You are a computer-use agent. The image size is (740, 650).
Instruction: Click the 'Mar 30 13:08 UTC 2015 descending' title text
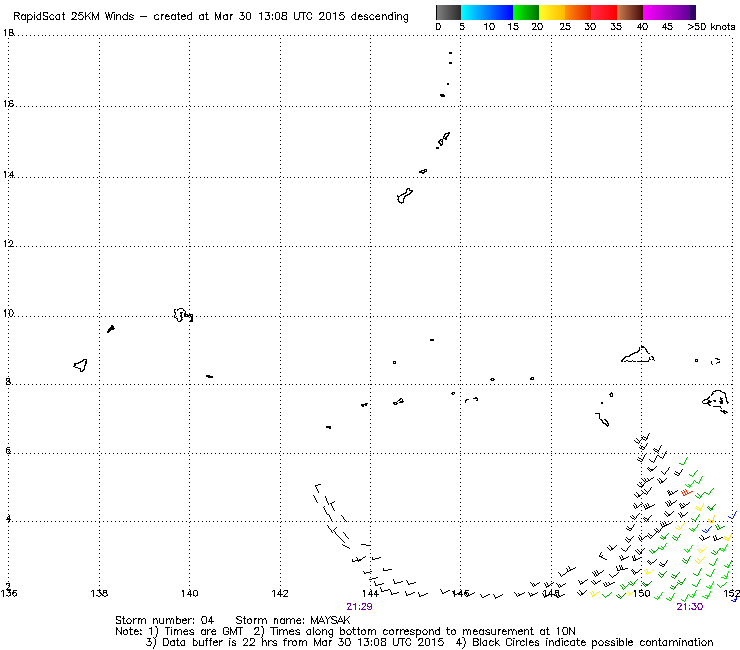coord(311,17)
